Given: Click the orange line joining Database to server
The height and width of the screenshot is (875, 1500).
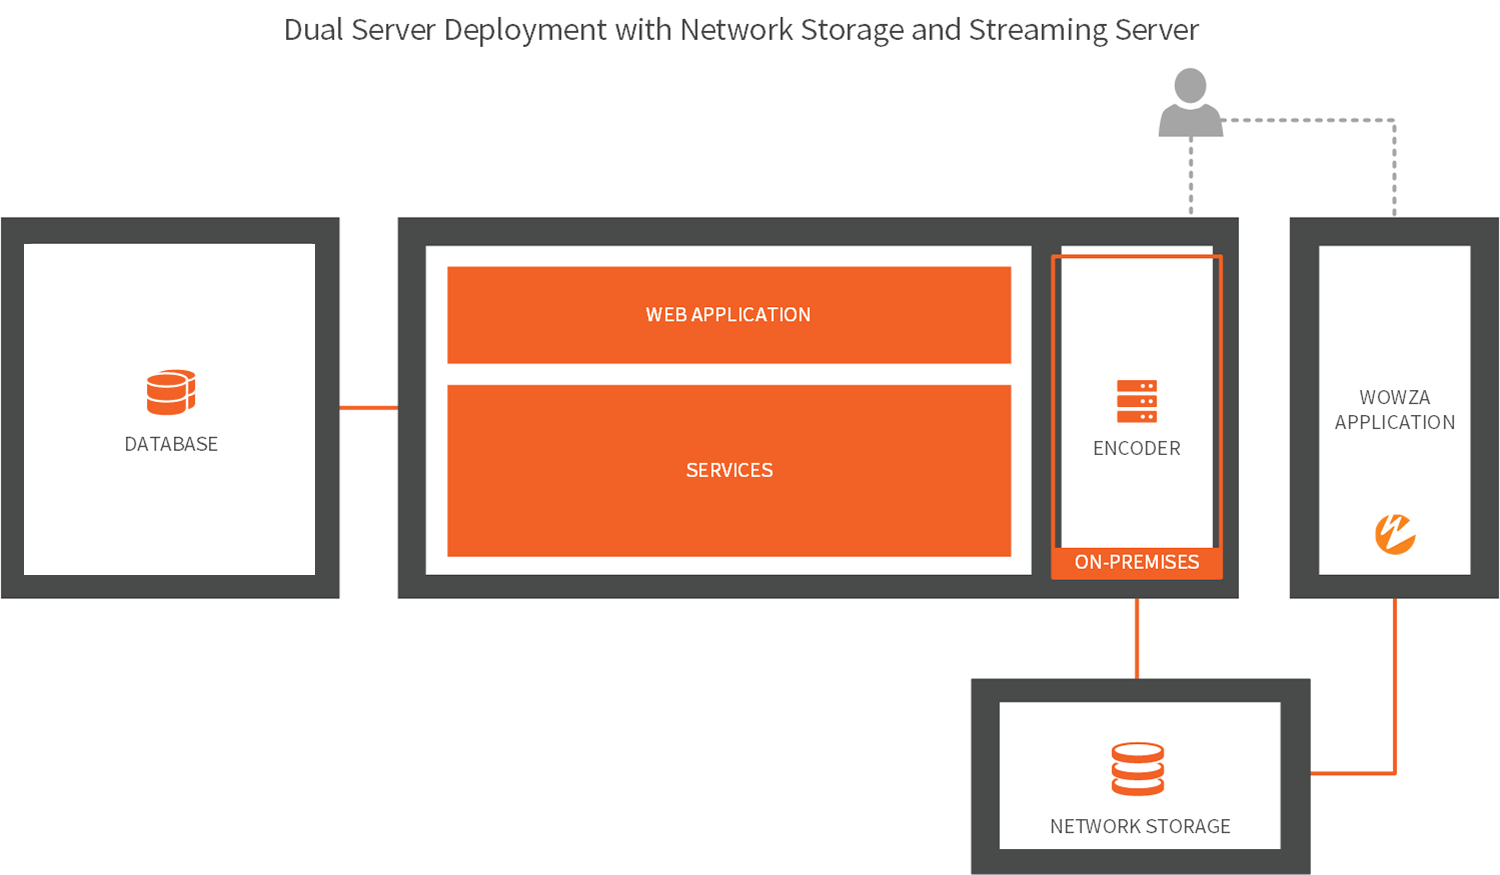Looking at the screenshot, I should [368, 408].
